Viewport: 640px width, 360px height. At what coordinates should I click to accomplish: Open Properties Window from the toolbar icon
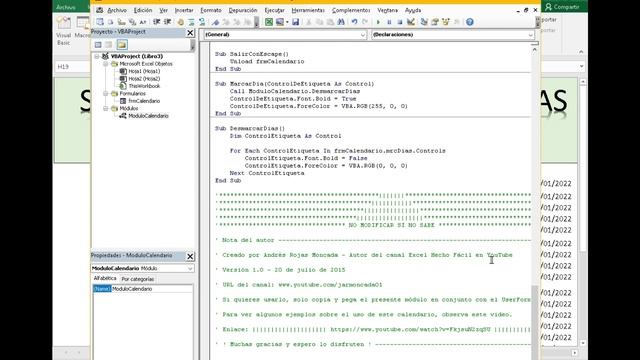pos(435,22)
